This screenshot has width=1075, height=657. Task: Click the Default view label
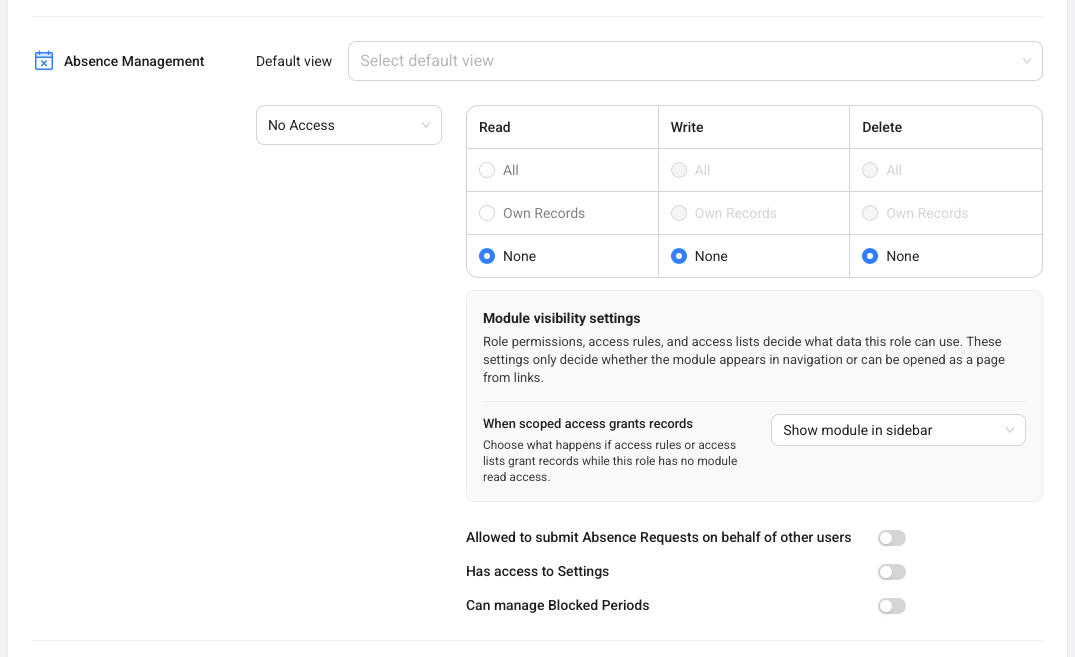pyautogui.click(x=293, y=61)
